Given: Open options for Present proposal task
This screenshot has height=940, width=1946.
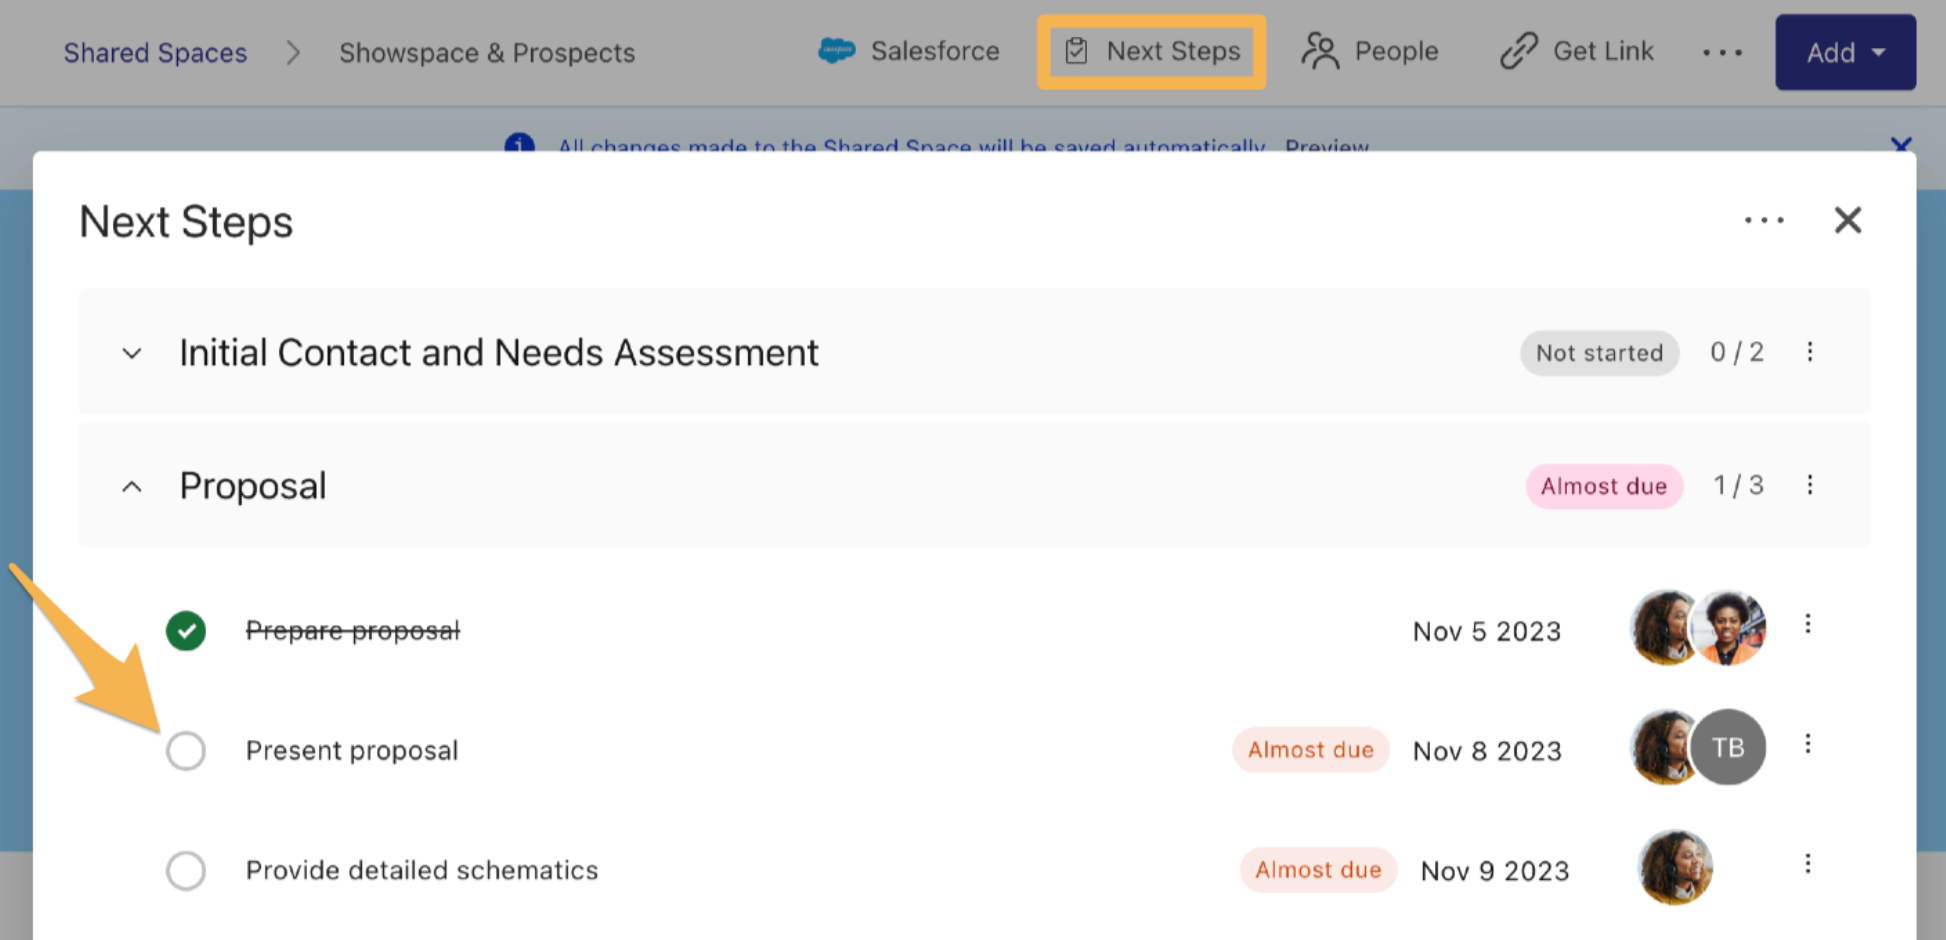Looking at the screenshot, I should [x=1808, y=744].
